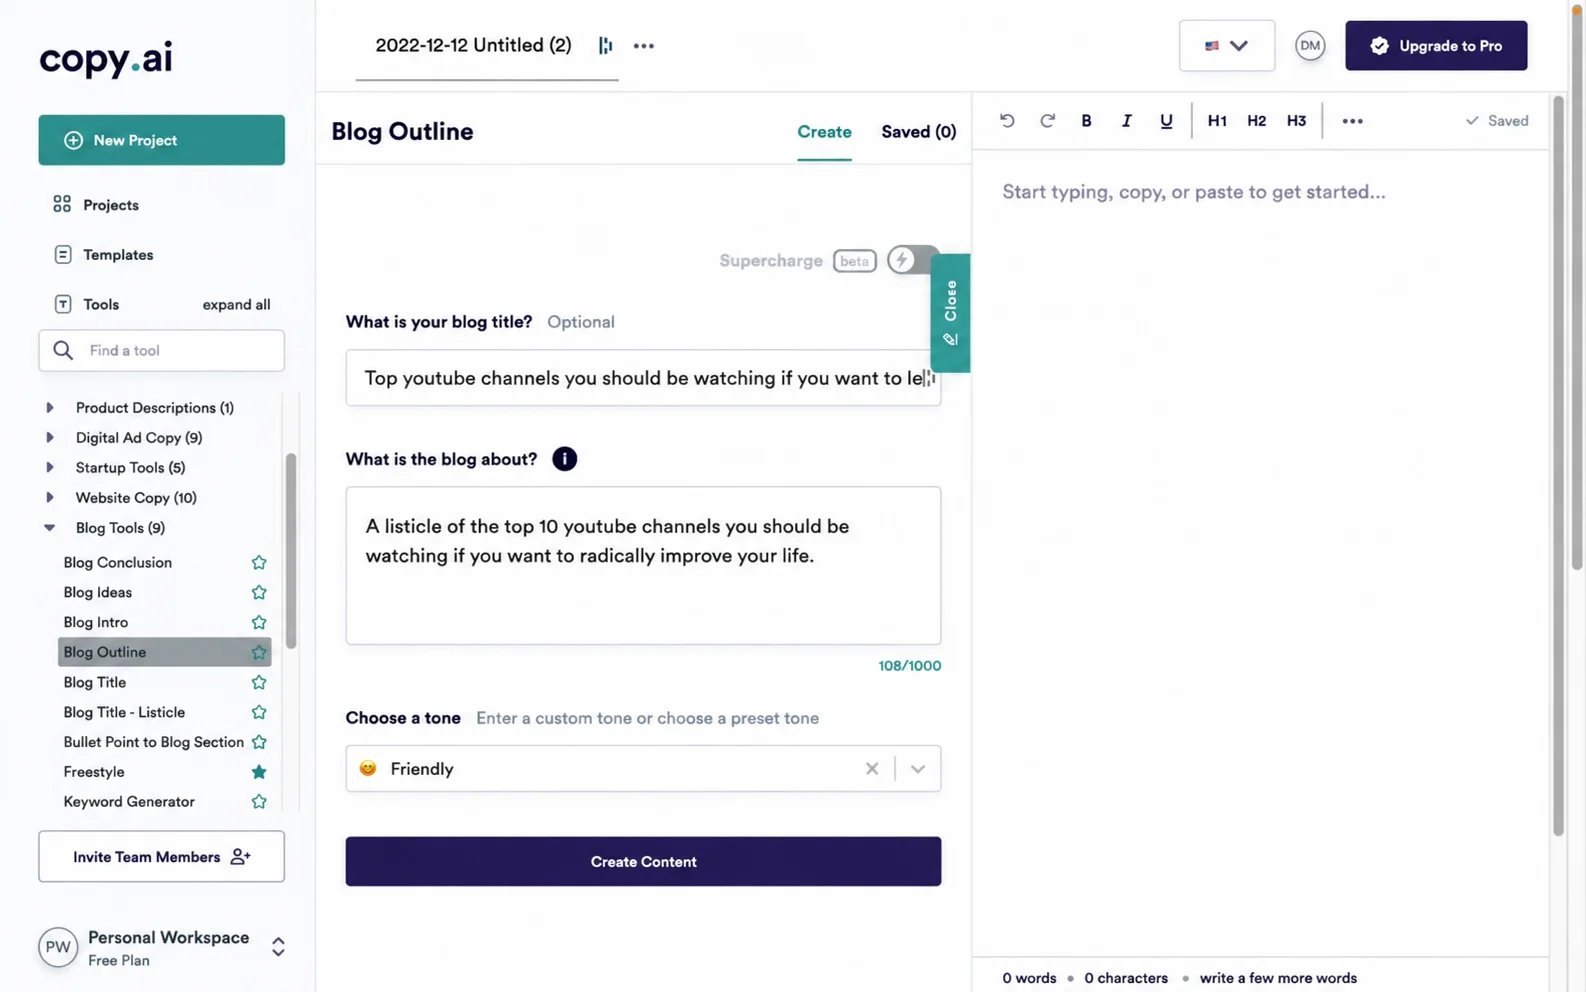Open the three-dot menu next to document title
This screenshot has width=1586, height=992.
tap(644, 46)
